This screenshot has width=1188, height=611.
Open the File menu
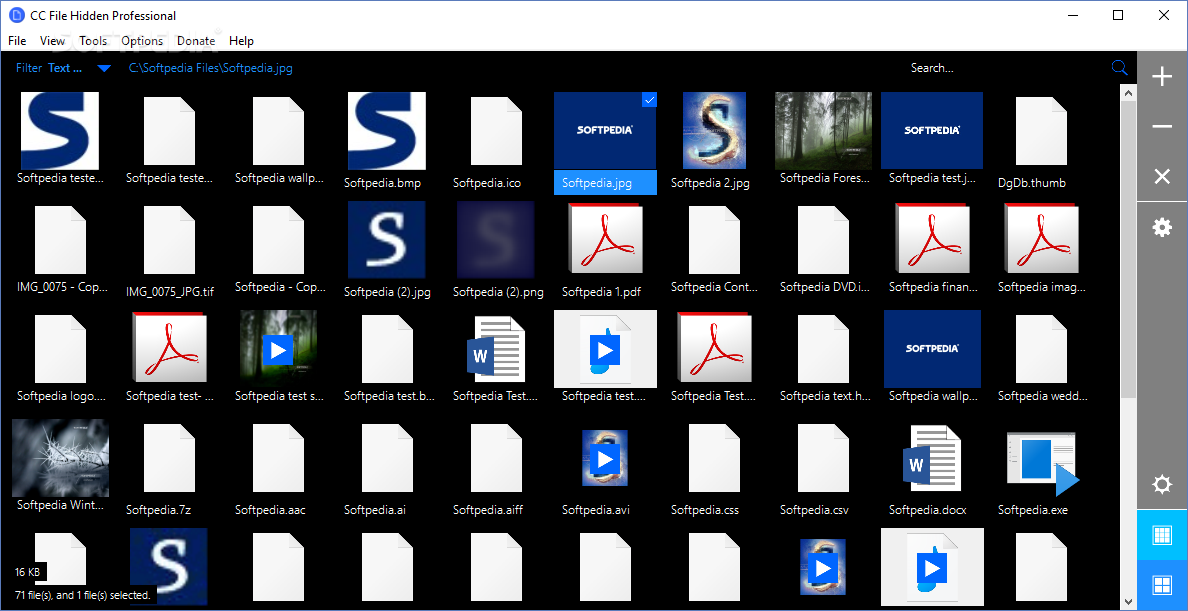tap(17, 41)
